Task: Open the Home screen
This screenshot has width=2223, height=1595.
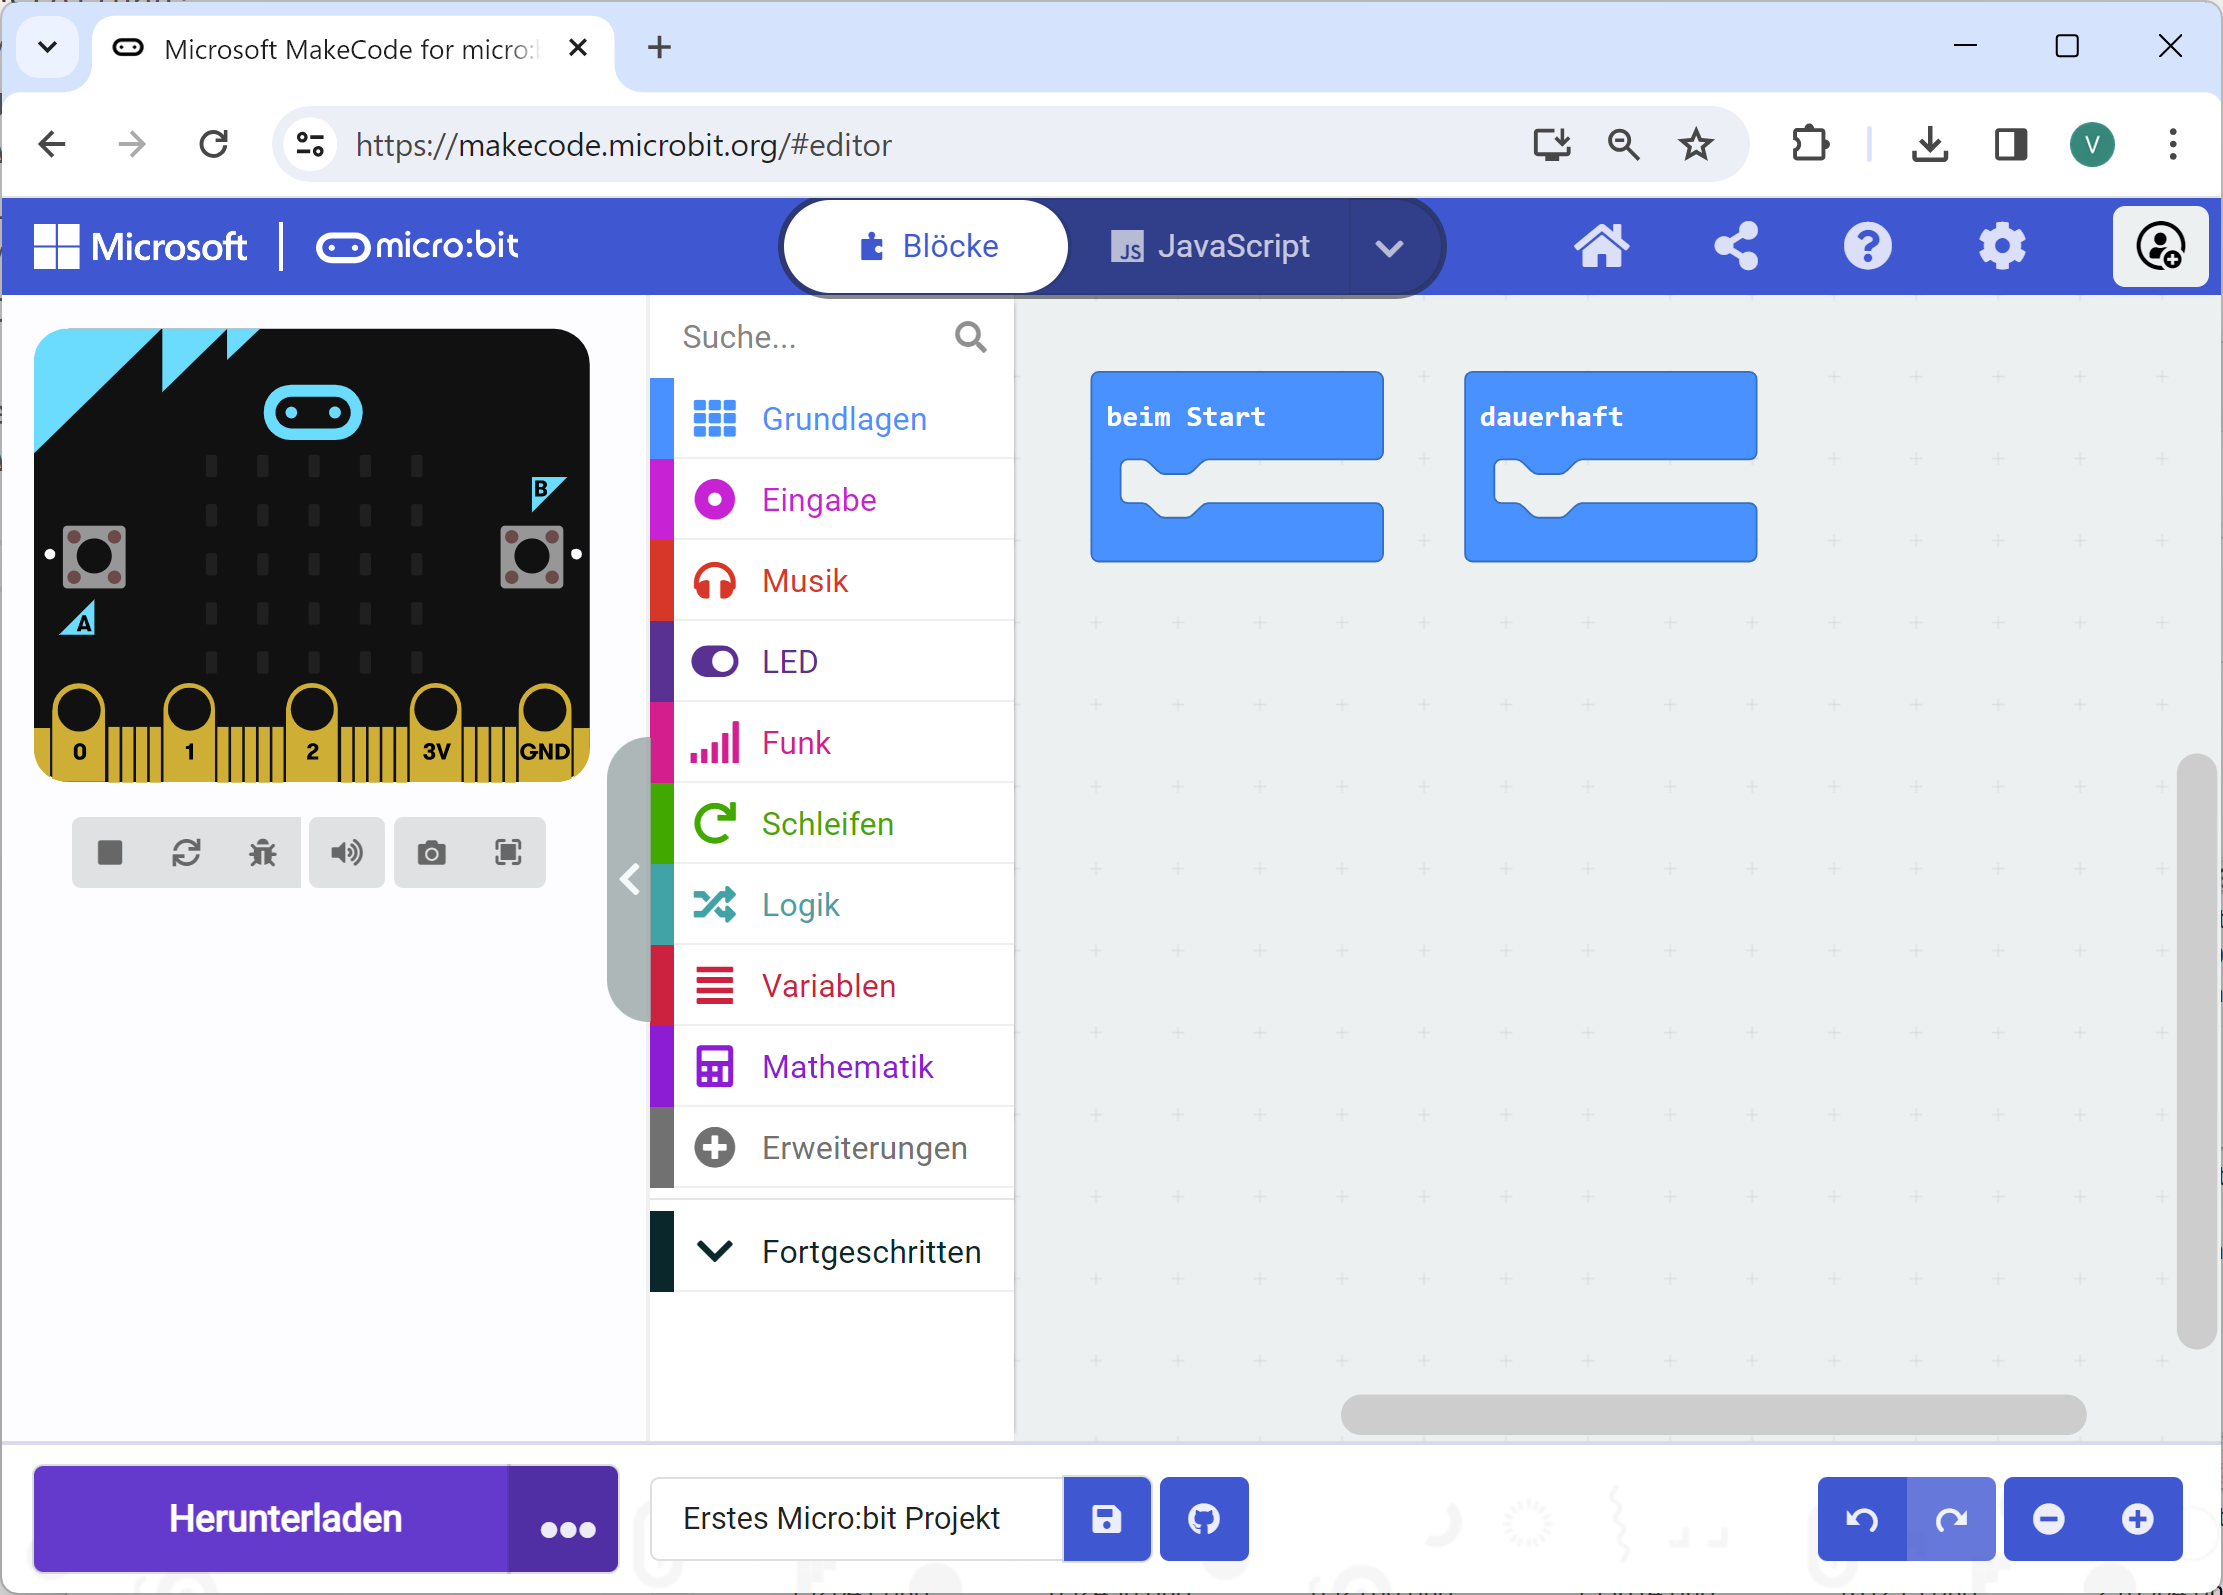Action: [1602, 246]
